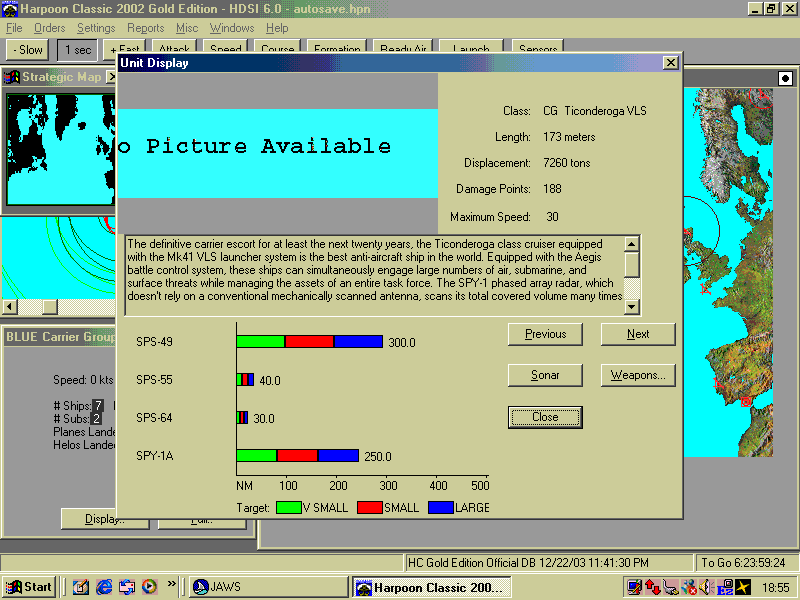Close Unit Display with title bar X
This screenshot has height=600, width=800.
[670, 63]
